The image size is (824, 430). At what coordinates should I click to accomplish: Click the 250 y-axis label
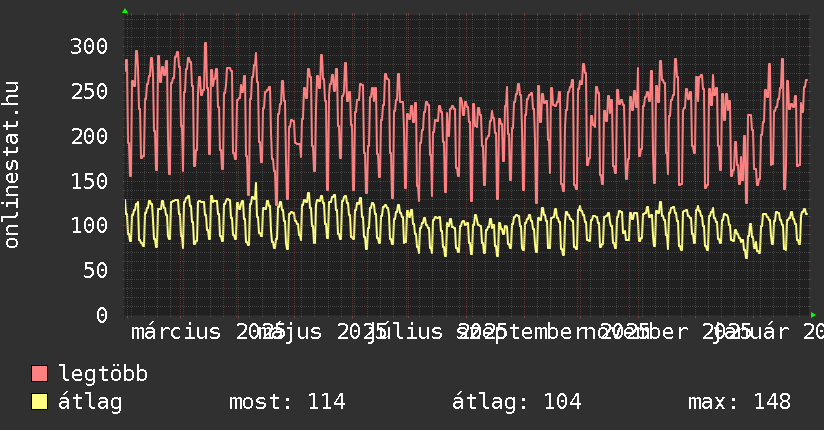pyautogui.click(x=89, y=91)
